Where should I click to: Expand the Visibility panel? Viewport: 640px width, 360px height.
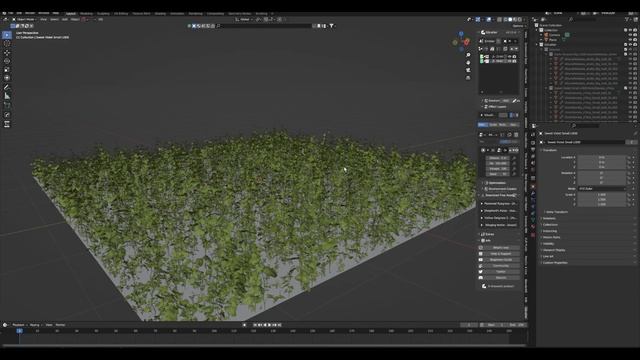(x=548, y=244)
